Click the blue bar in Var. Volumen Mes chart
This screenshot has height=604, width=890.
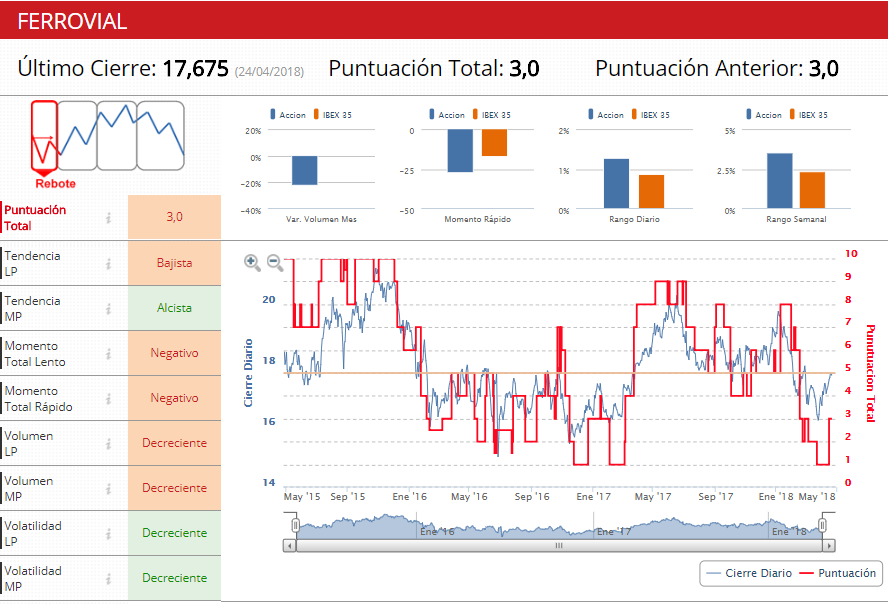(305, 170)
